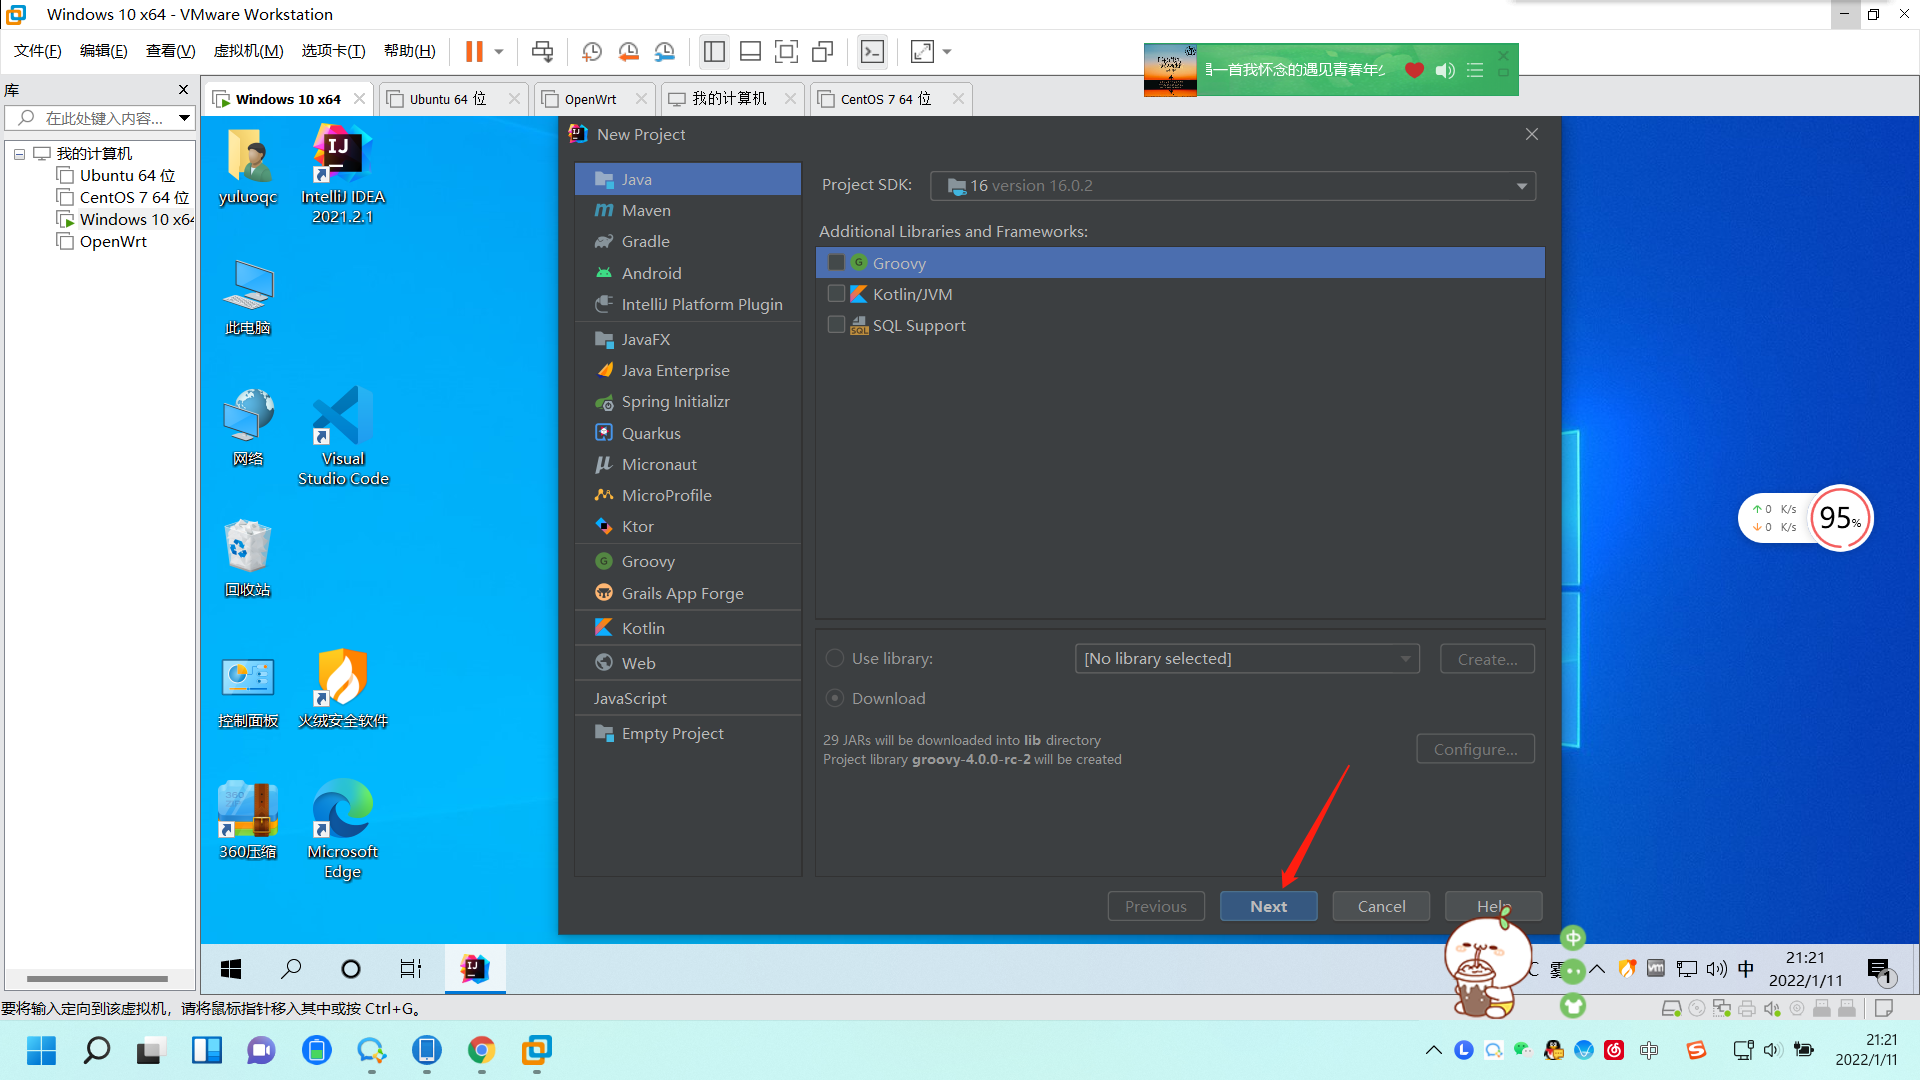Click the Create... library button
This screenshot has height=1080, width=1920.
point(1487,659)
